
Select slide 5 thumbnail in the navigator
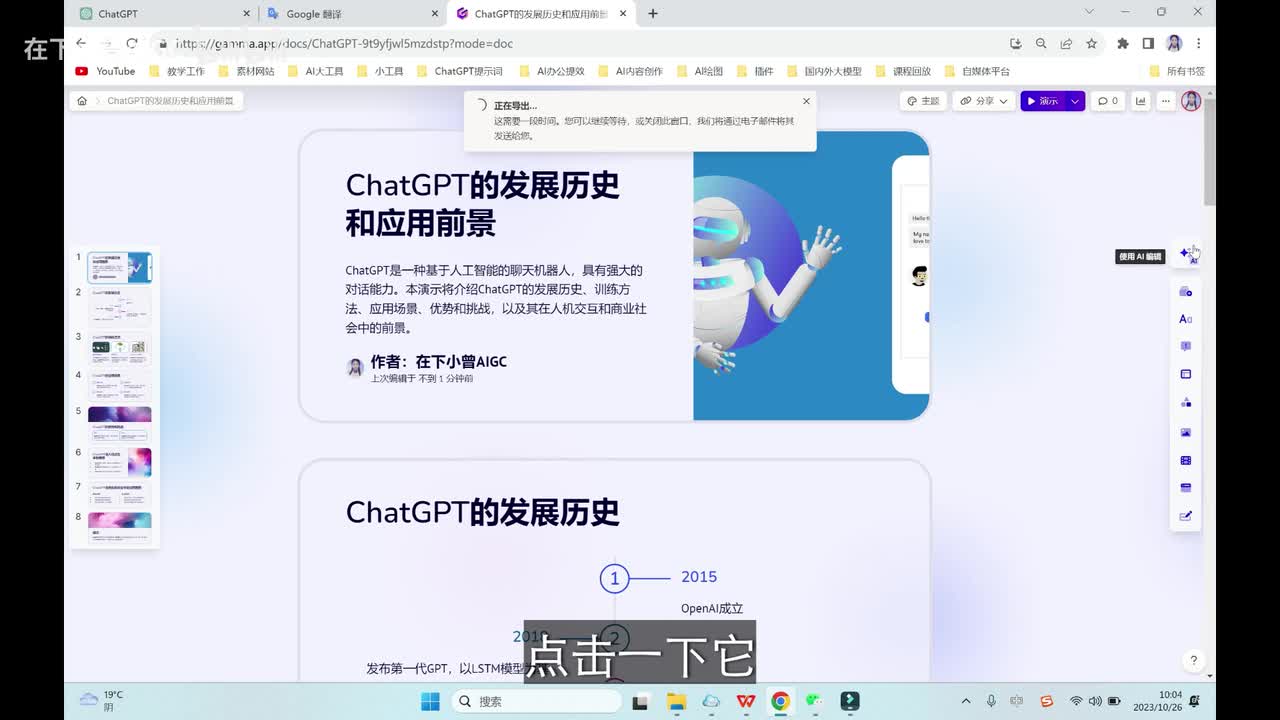(x=120, y=425)
